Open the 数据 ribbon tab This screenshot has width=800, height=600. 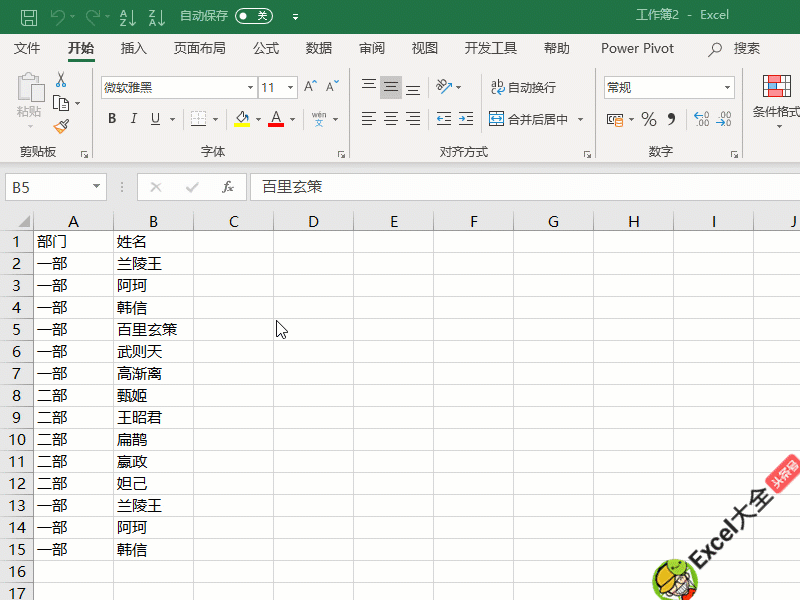pos(318,47)
